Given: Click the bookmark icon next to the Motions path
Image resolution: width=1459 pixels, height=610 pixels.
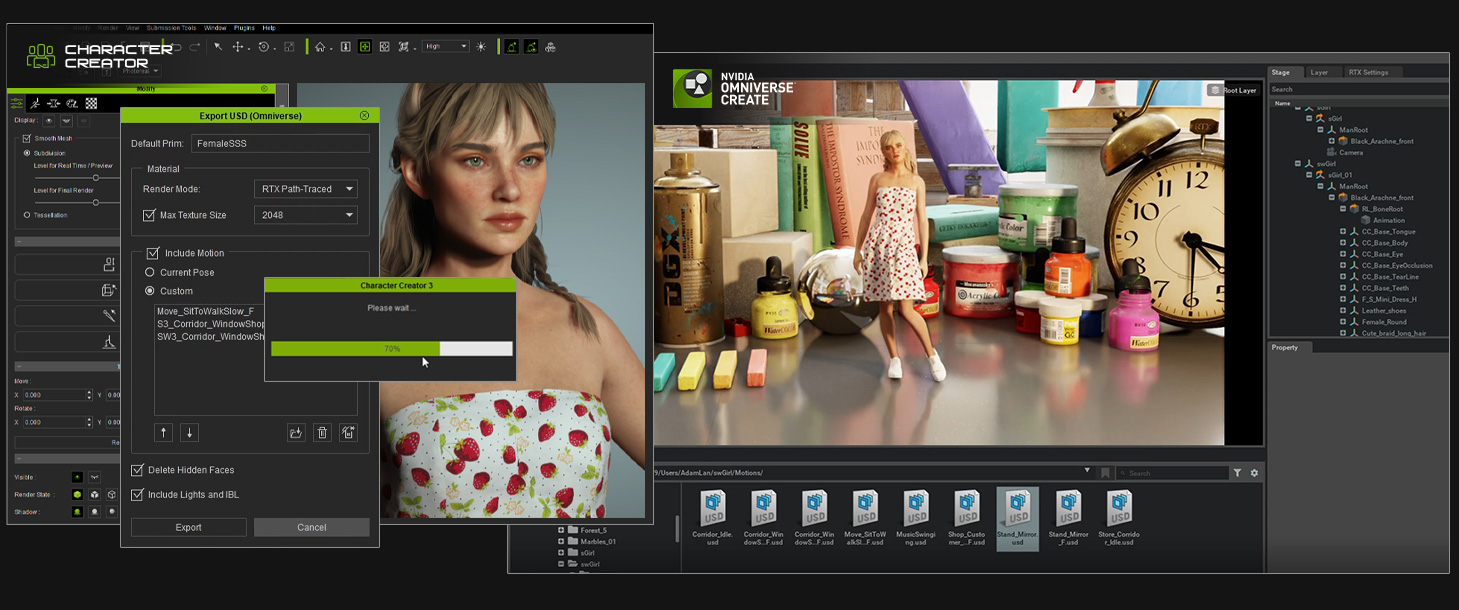Looking at the screenshot, I should pyautogui.click(x=1105, y=472).
